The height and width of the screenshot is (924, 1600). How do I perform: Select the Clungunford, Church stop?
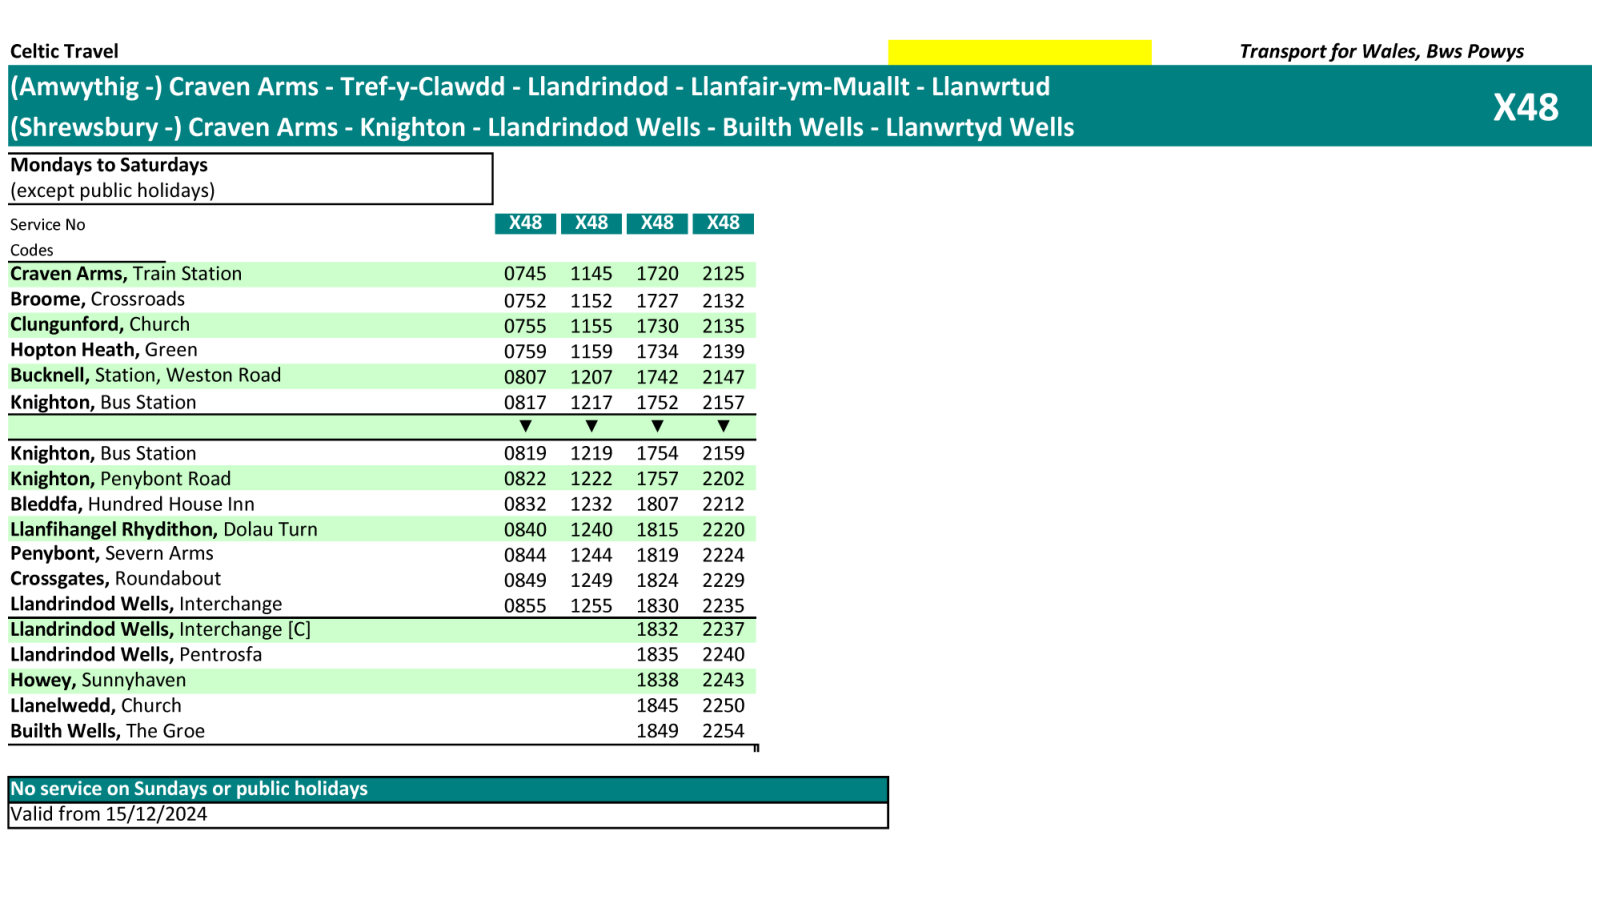100,325
